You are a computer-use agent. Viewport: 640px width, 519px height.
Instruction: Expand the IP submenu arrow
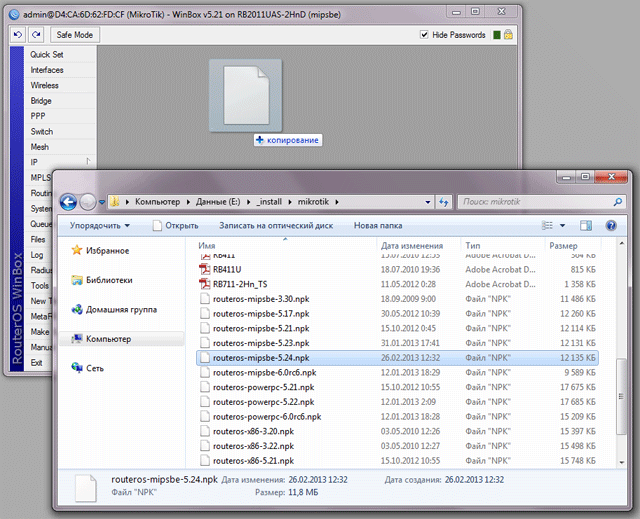(88, 162)
